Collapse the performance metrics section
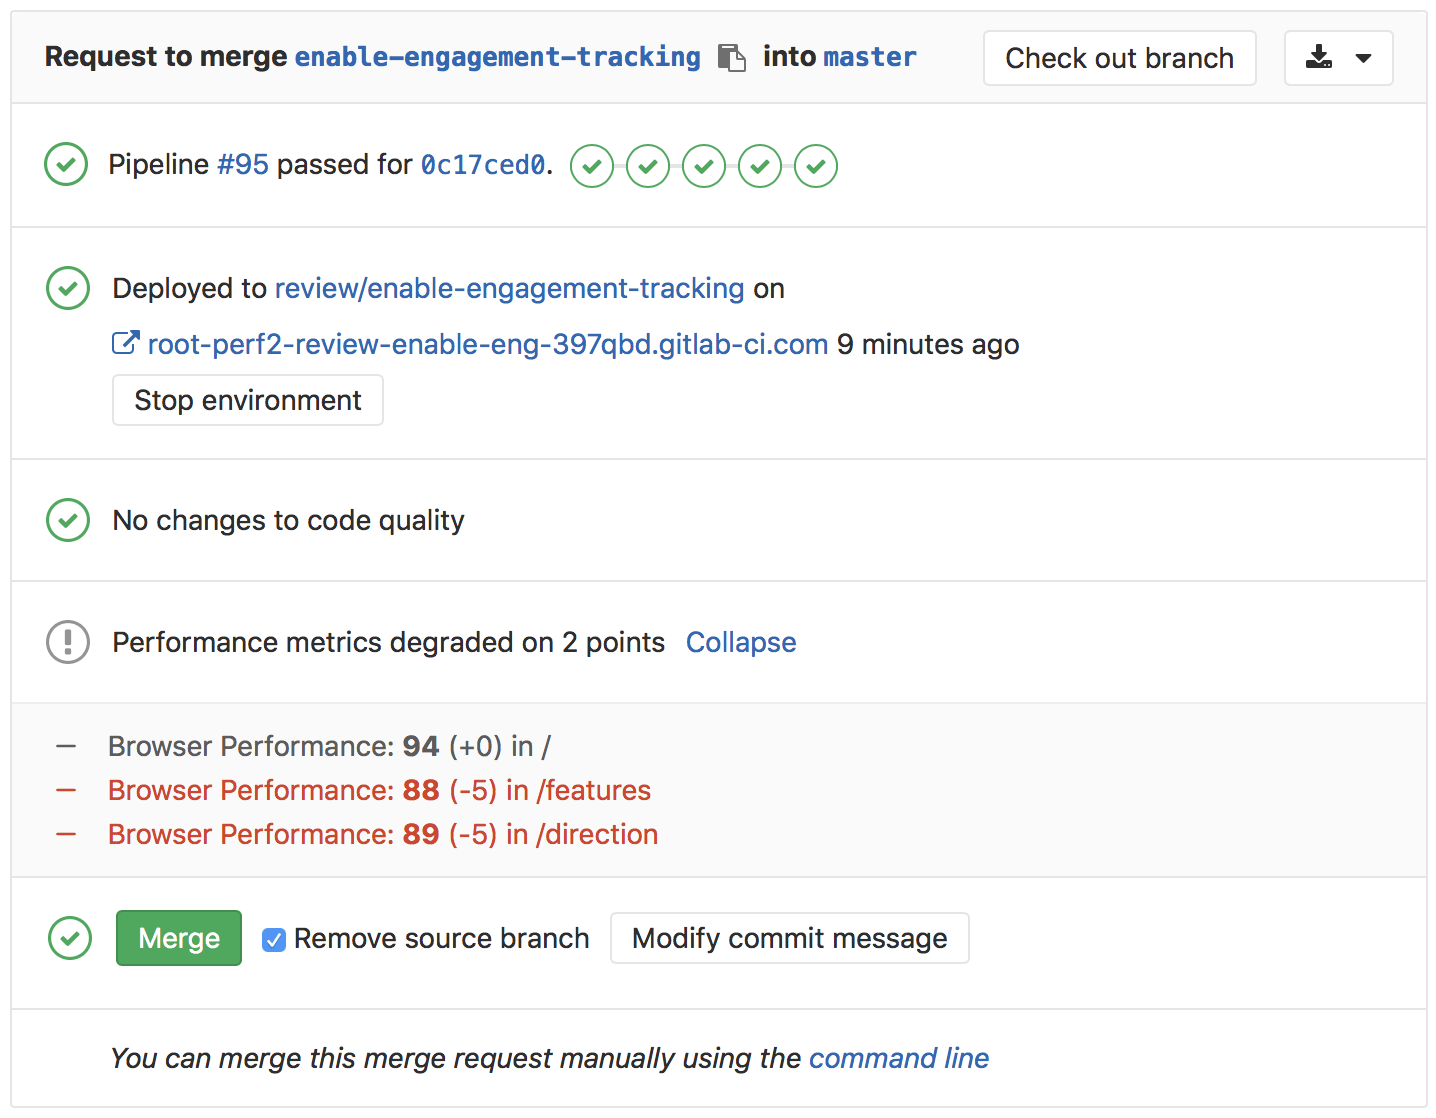1436x1118 pixels. click(741, 642)
